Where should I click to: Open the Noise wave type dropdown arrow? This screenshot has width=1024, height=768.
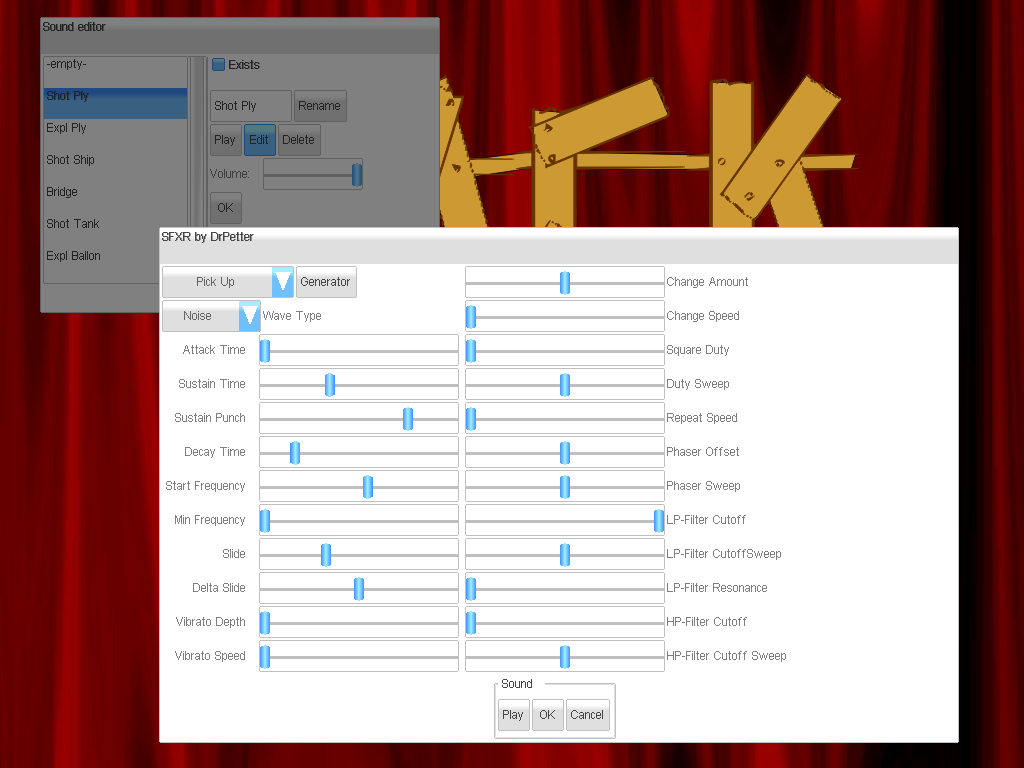(x=249, y=316)
